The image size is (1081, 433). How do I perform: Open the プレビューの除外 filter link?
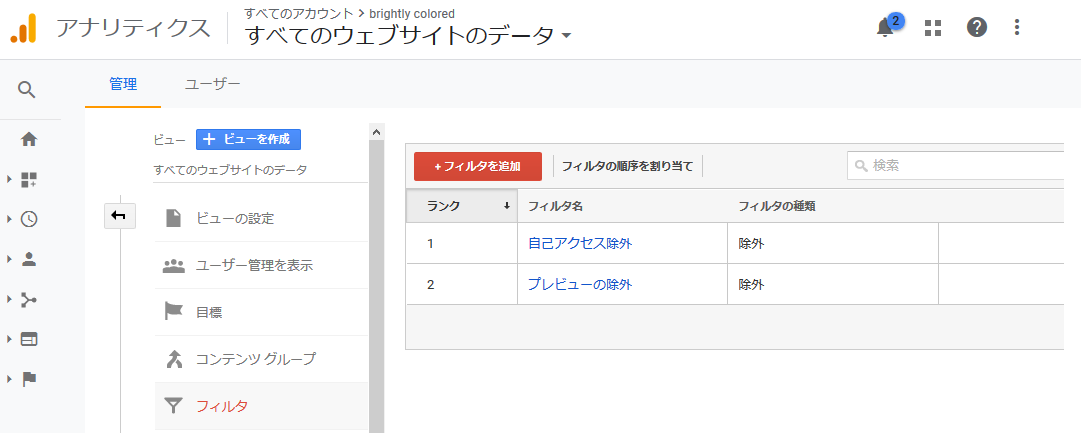(580, 284)
